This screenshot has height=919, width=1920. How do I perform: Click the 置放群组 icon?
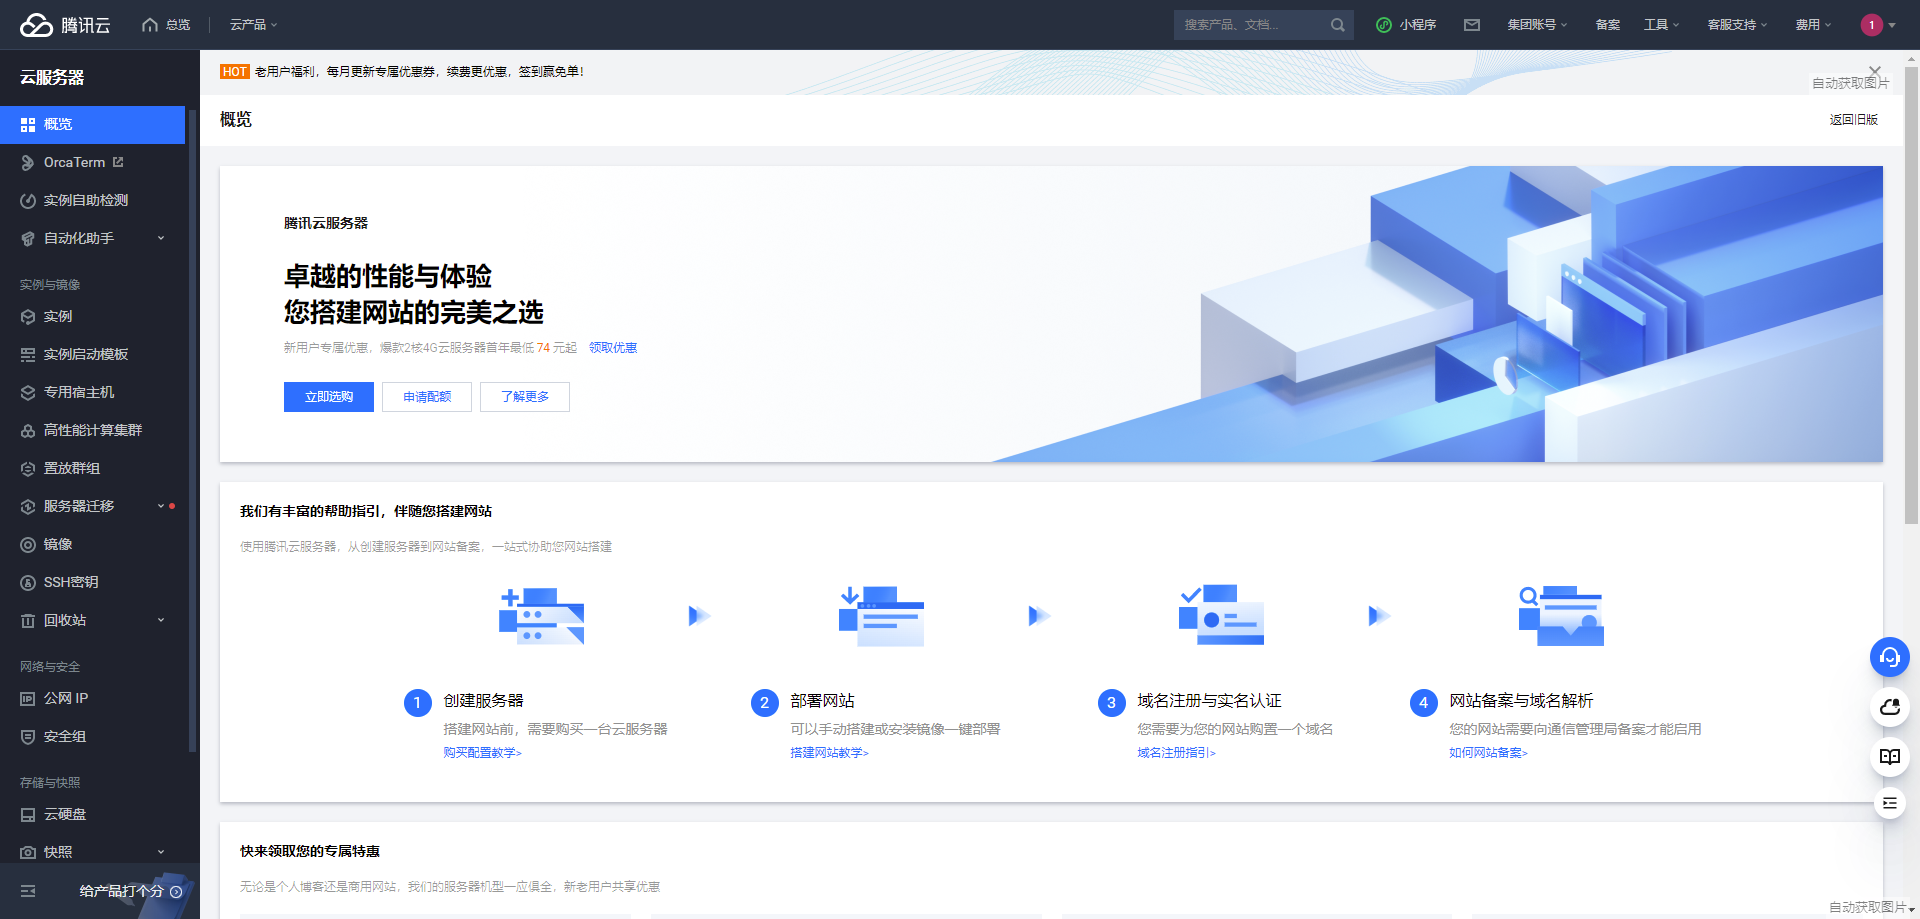[28, 469]
